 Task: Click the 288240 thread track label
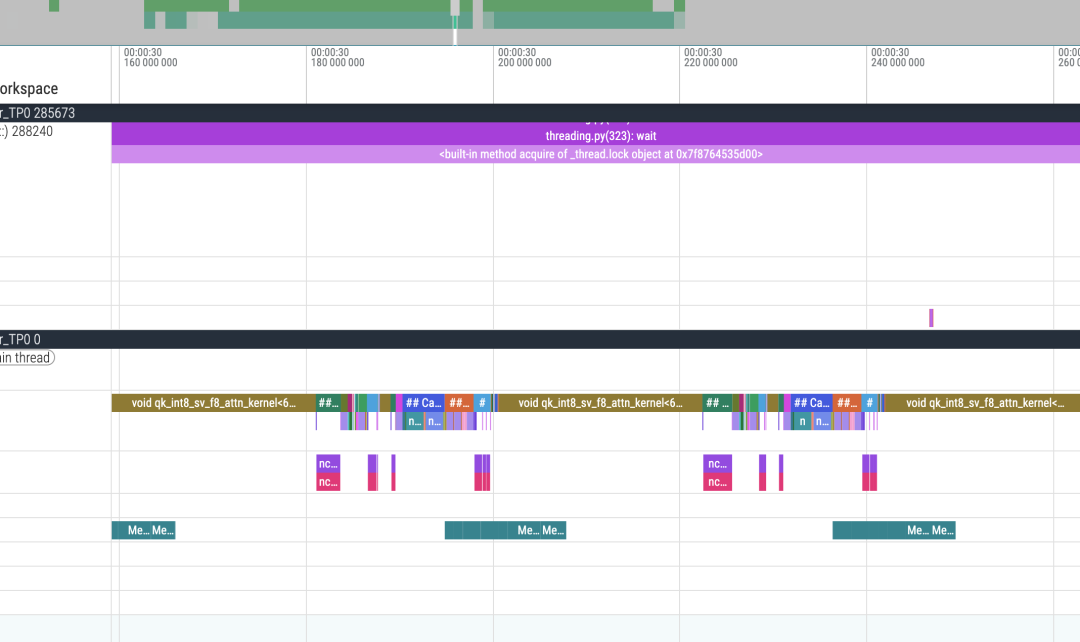pos(28,131)
